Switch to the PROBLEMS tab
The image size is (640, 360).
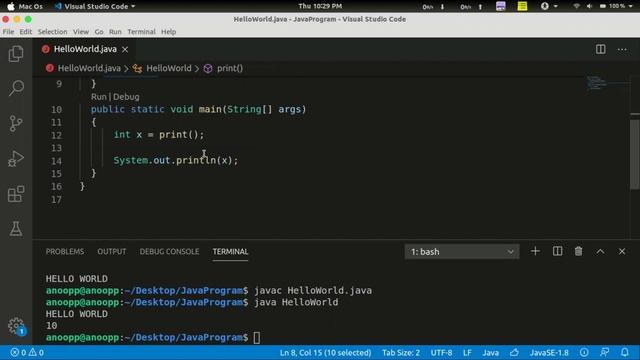point(65,251)
